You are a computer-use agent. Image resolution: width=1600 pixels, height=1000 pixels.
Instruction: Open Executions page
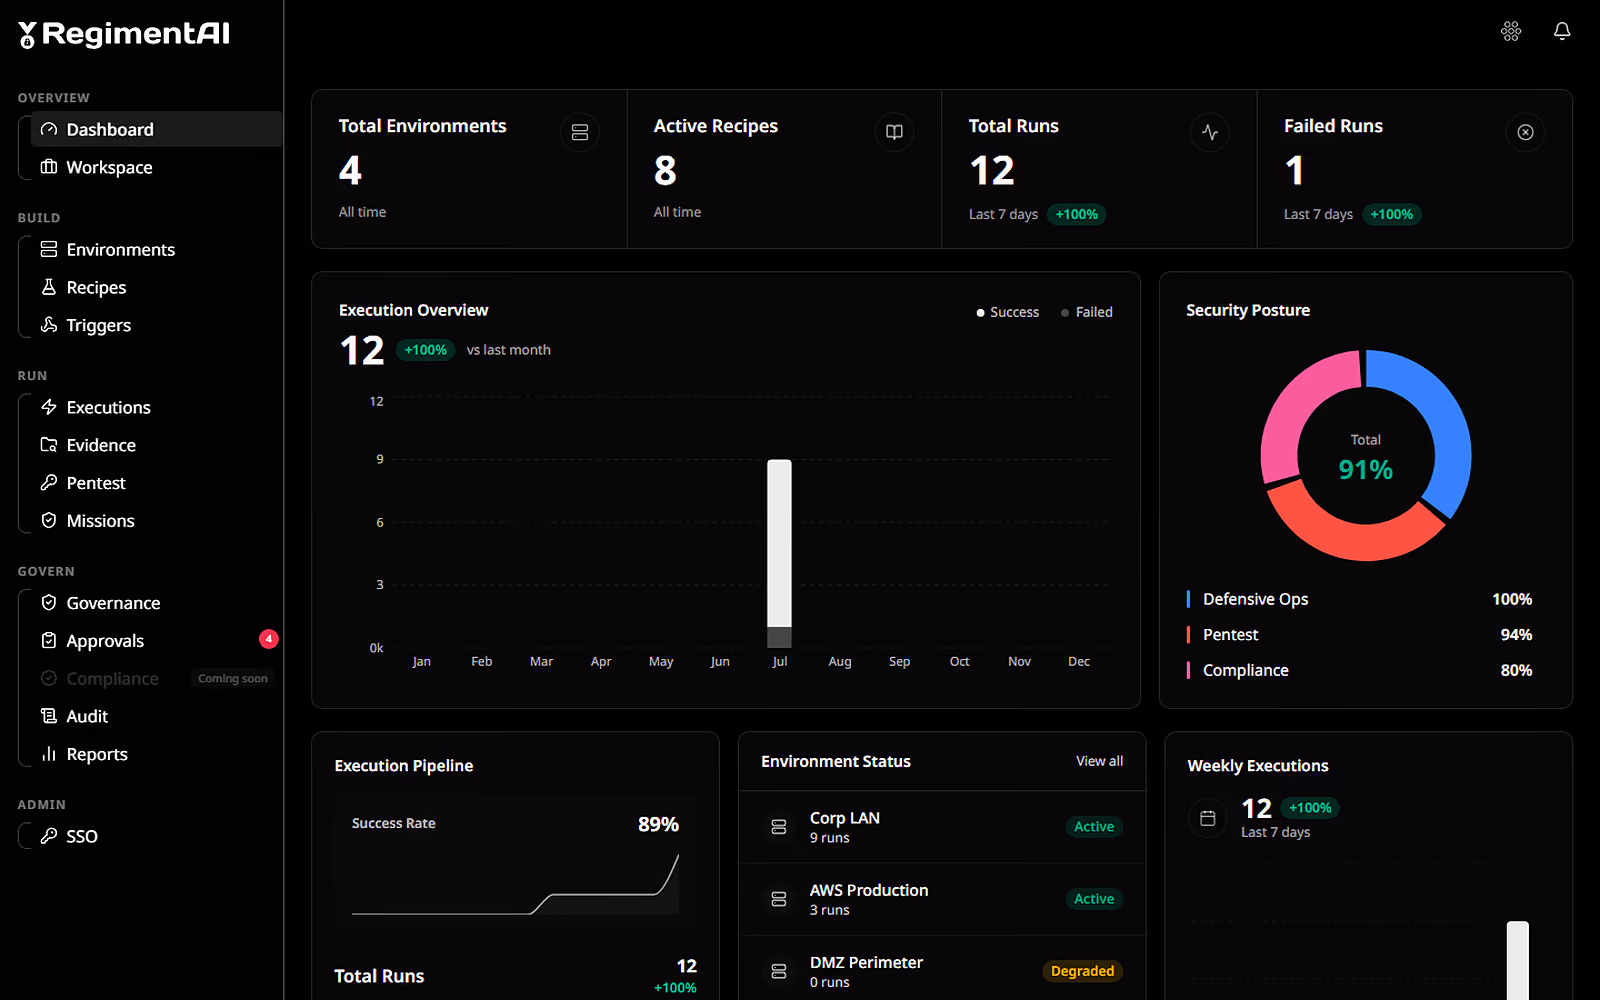coord(156,407)
